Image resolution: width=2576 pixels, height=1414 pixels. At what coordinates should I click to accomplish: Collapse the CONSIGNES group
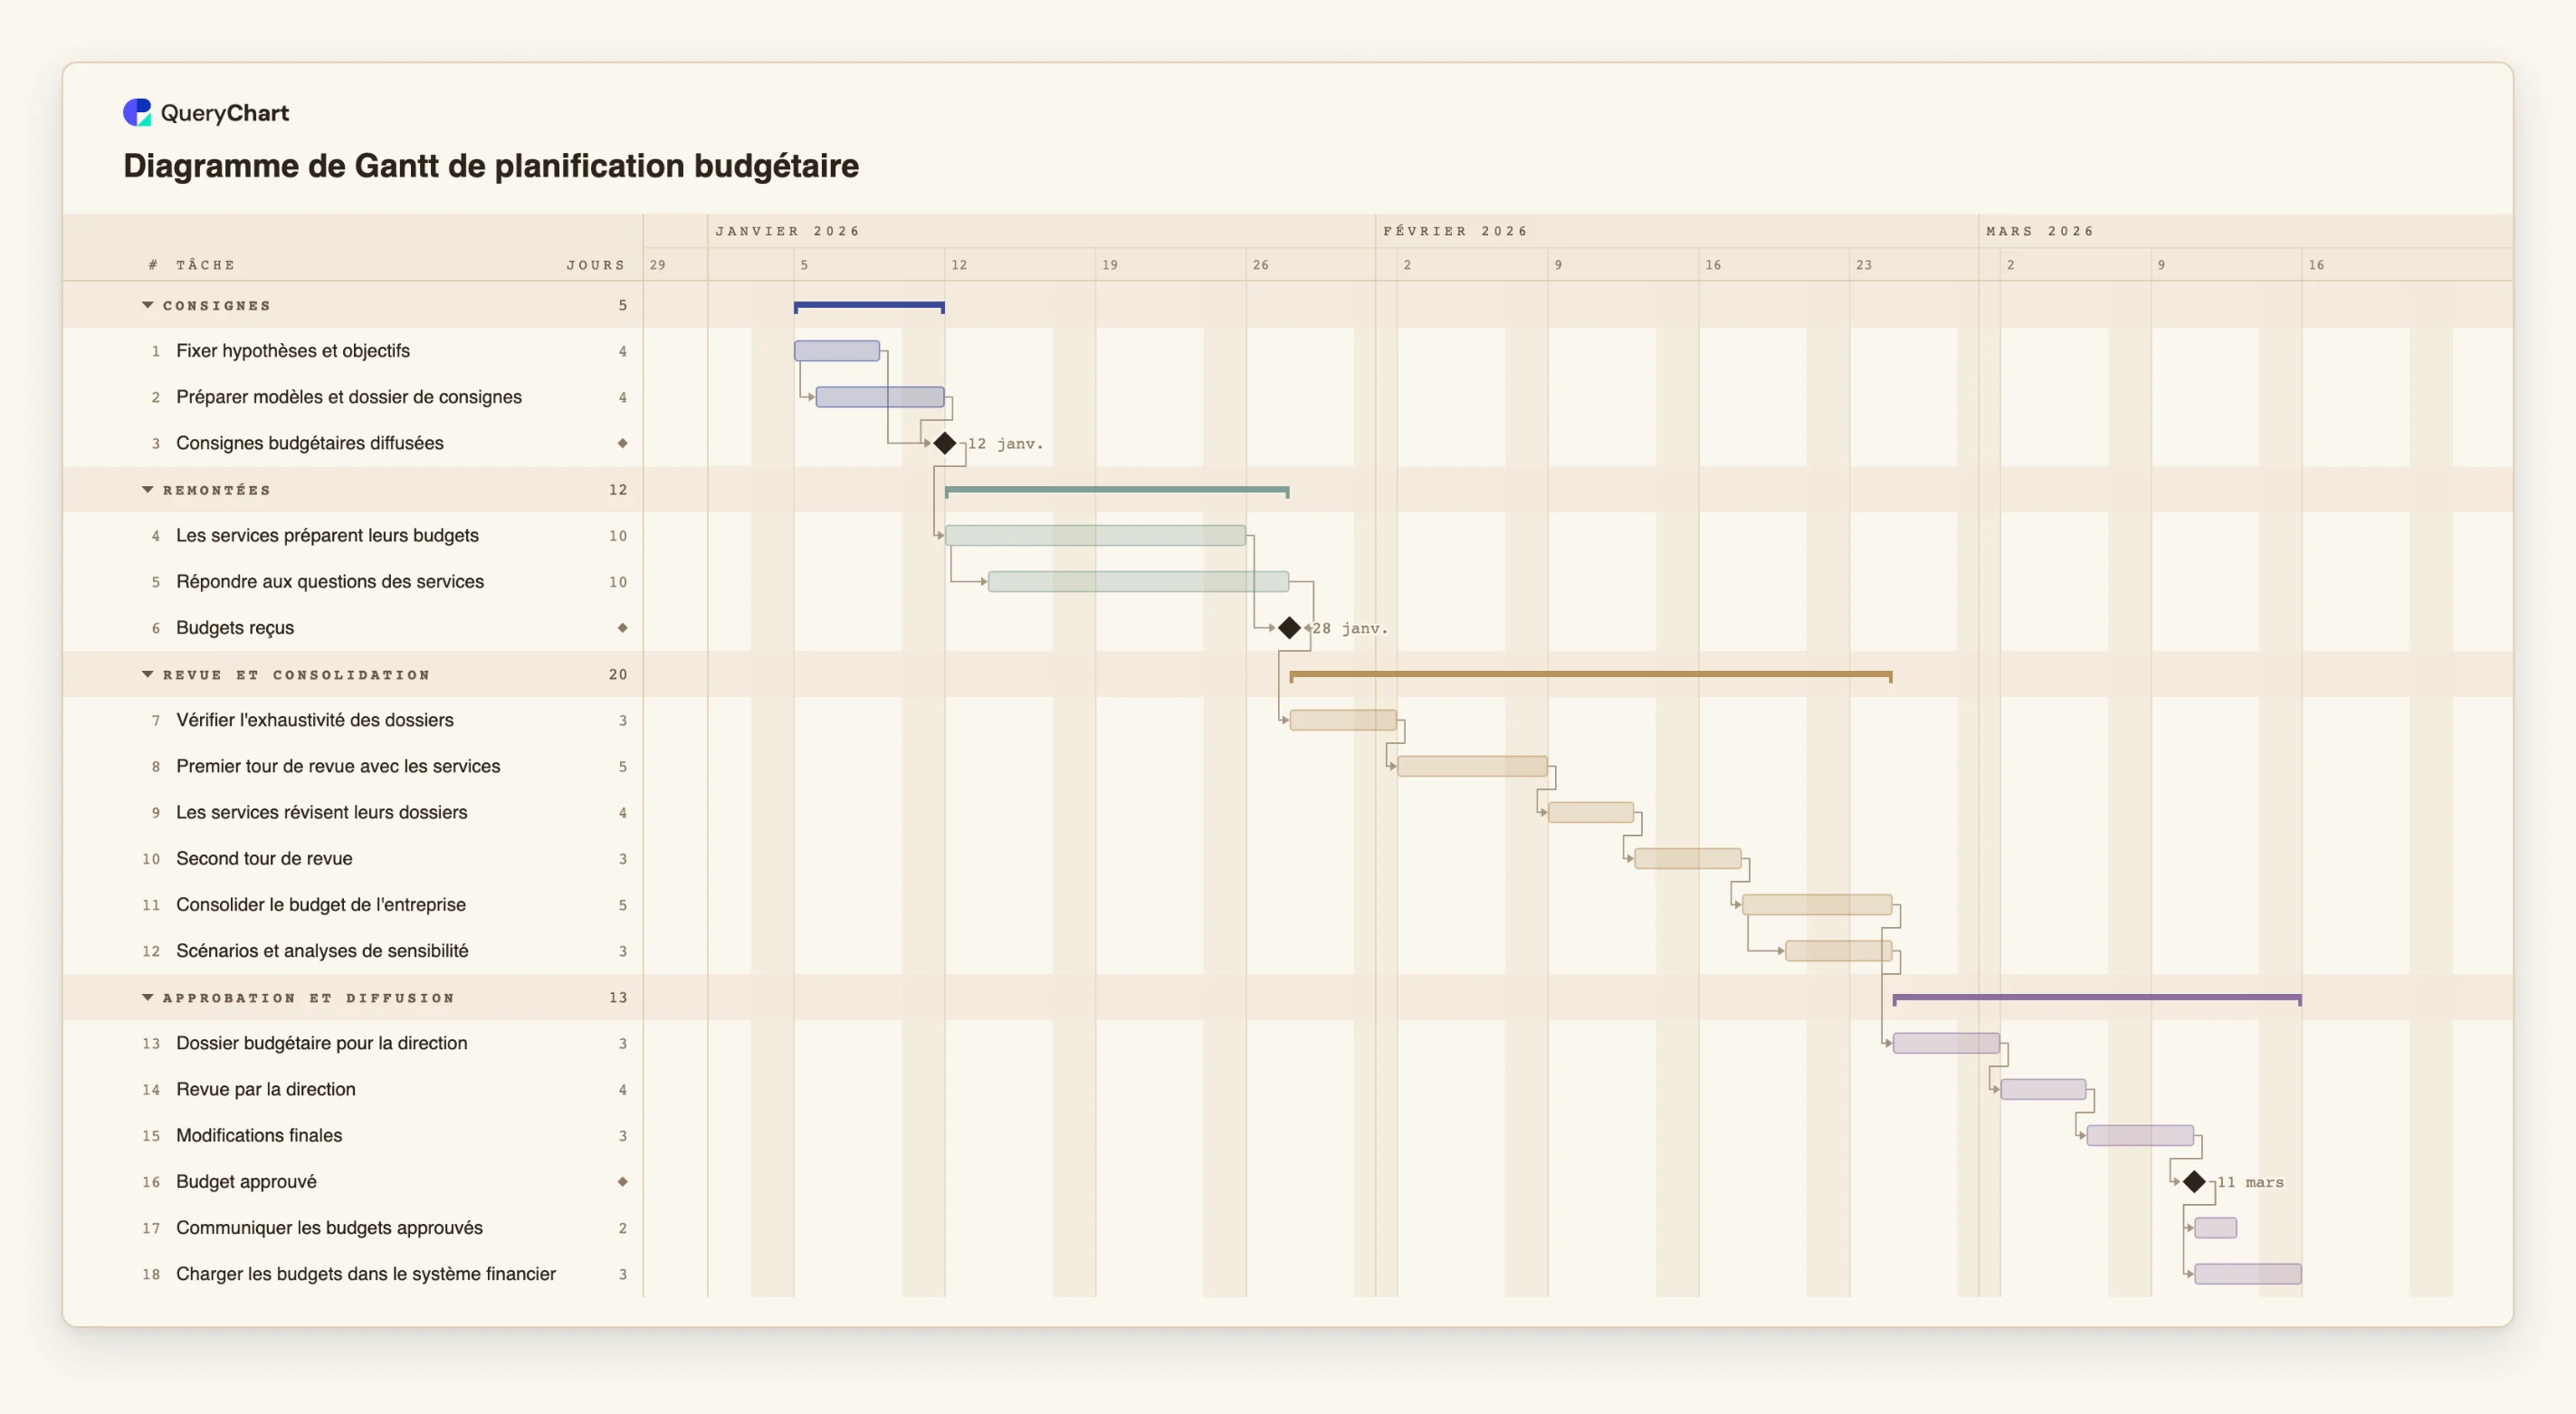148,305
